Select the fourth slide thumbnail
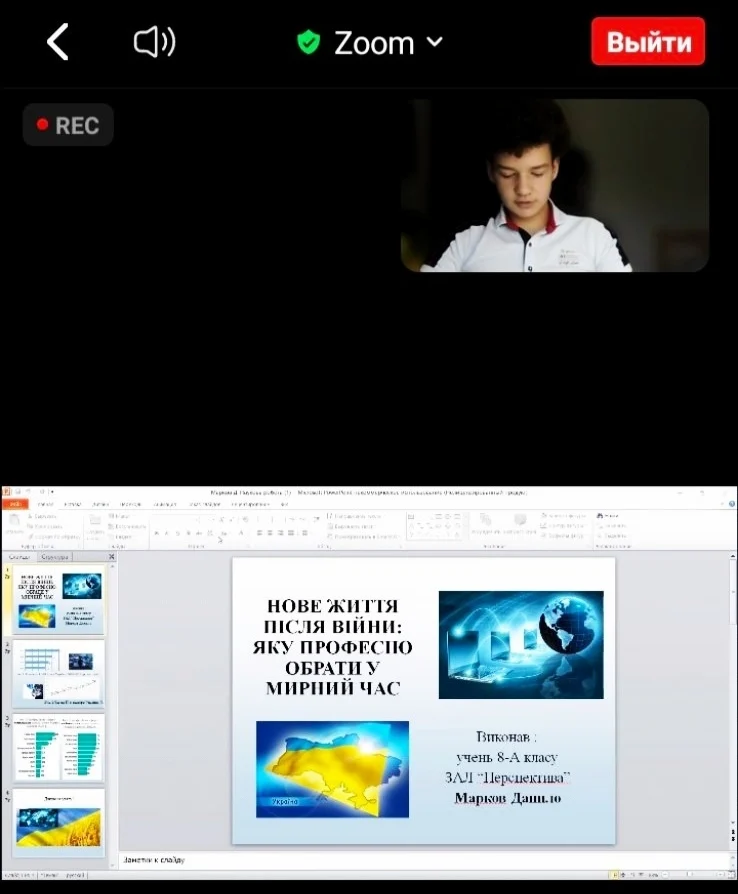738x894 pixels. click(58, 821)
